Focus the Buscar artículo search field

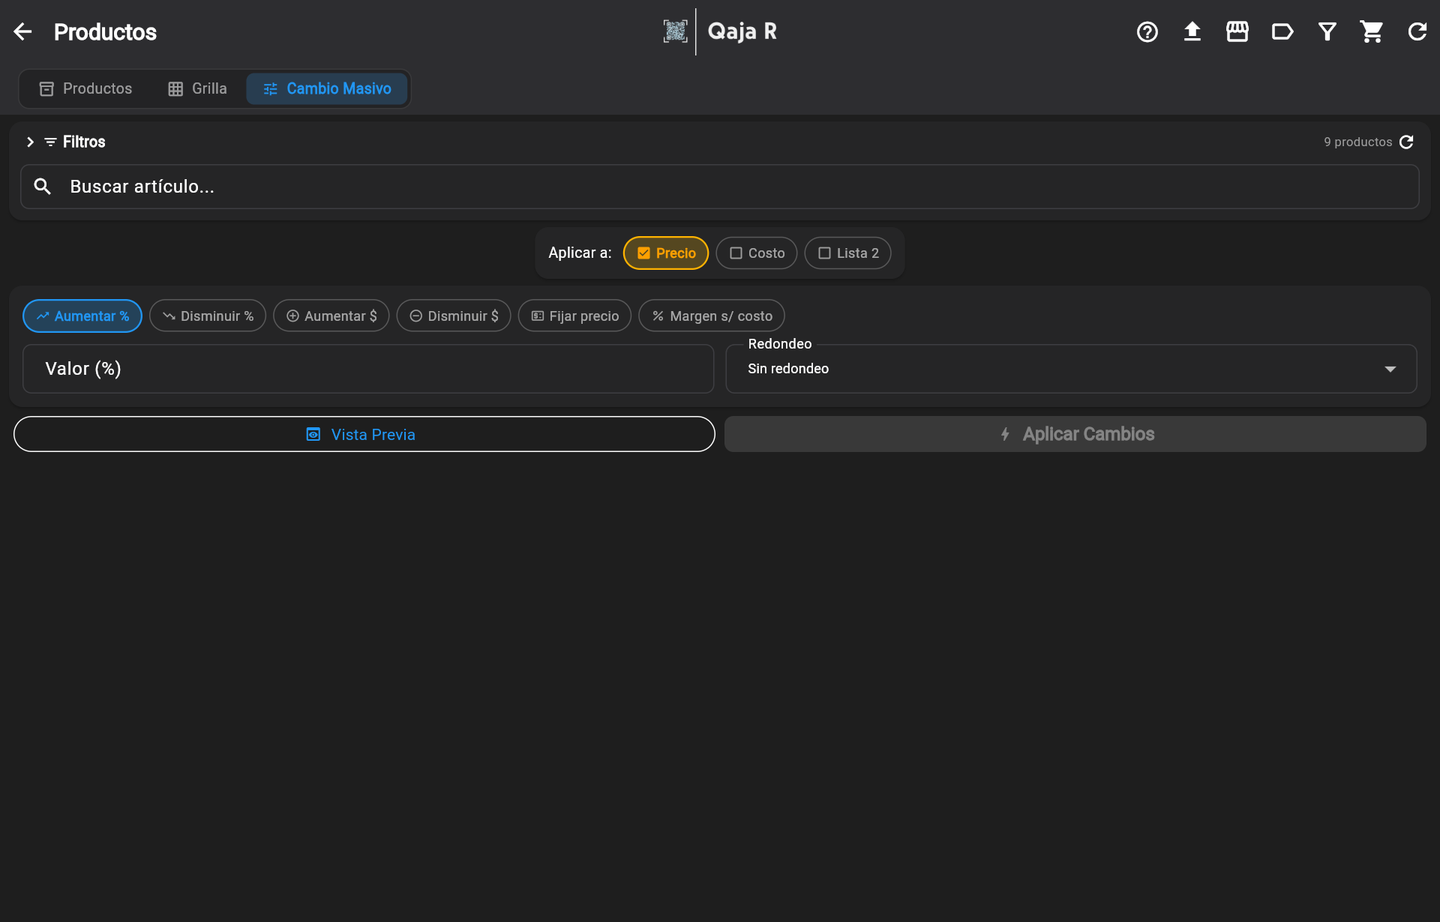[x=720, y=187]
